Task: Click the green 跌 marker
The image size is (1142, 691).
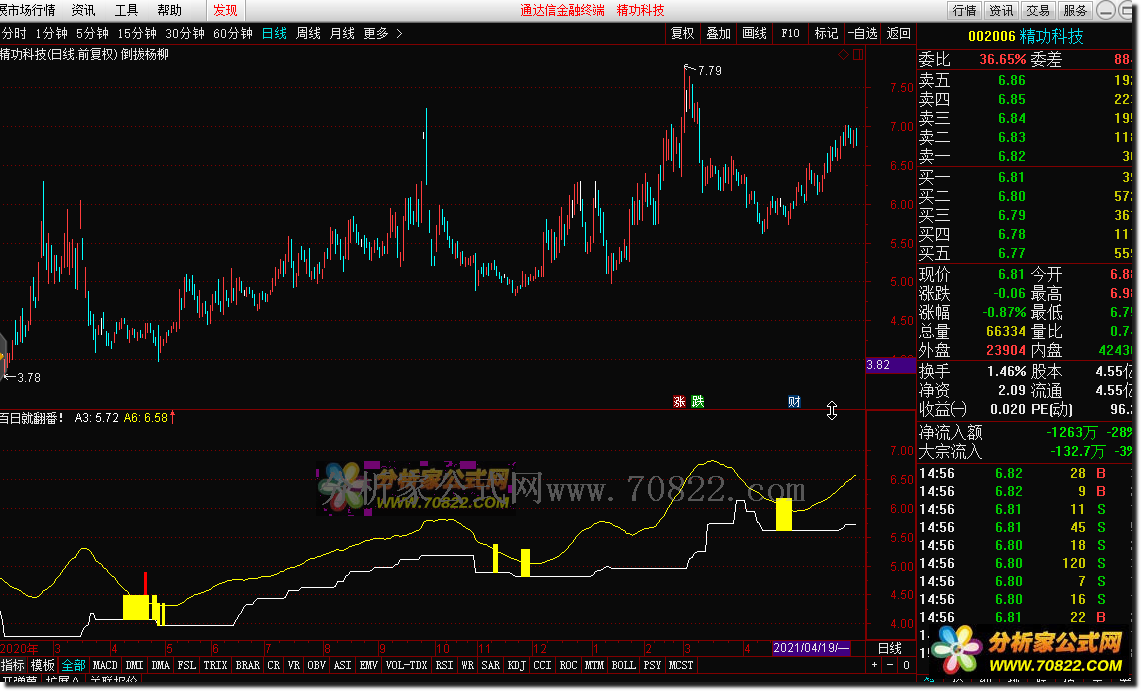Action: click(698, 401)
